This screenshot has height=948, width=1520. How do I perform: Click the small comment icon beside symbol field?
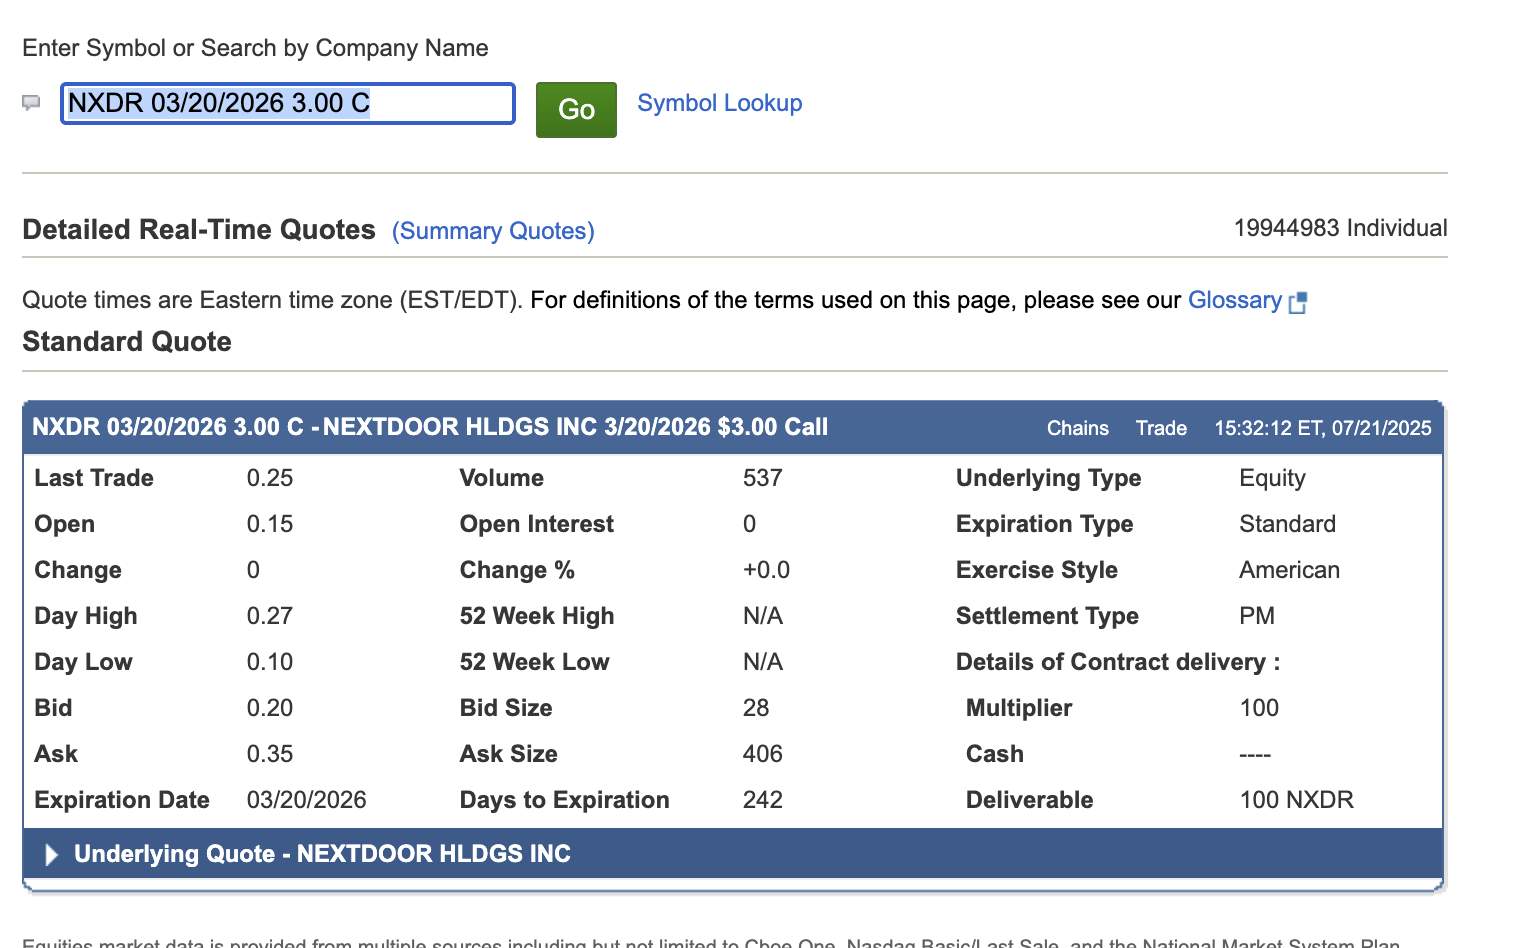tap(31, 102)
